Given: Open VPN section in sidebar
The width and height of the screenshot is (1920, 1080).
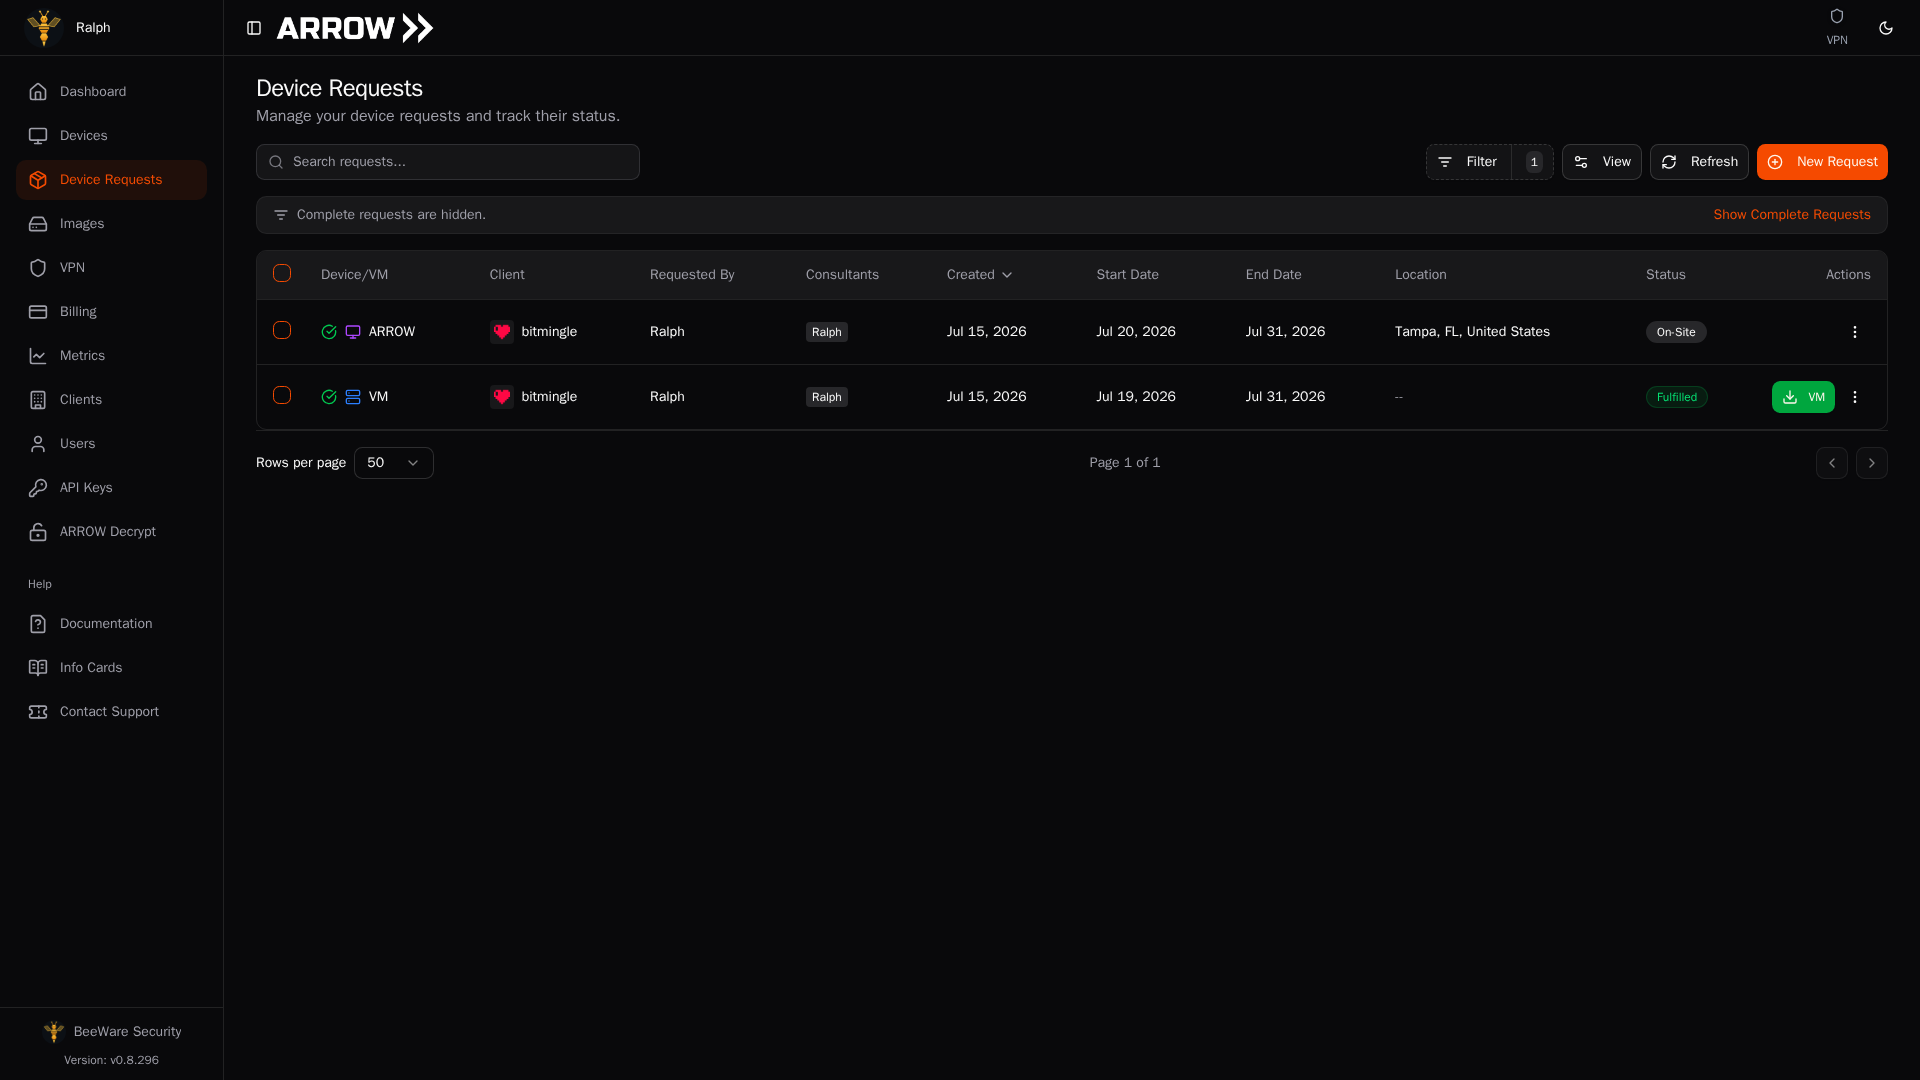Looking at the screenshot, I should (111, 268).
